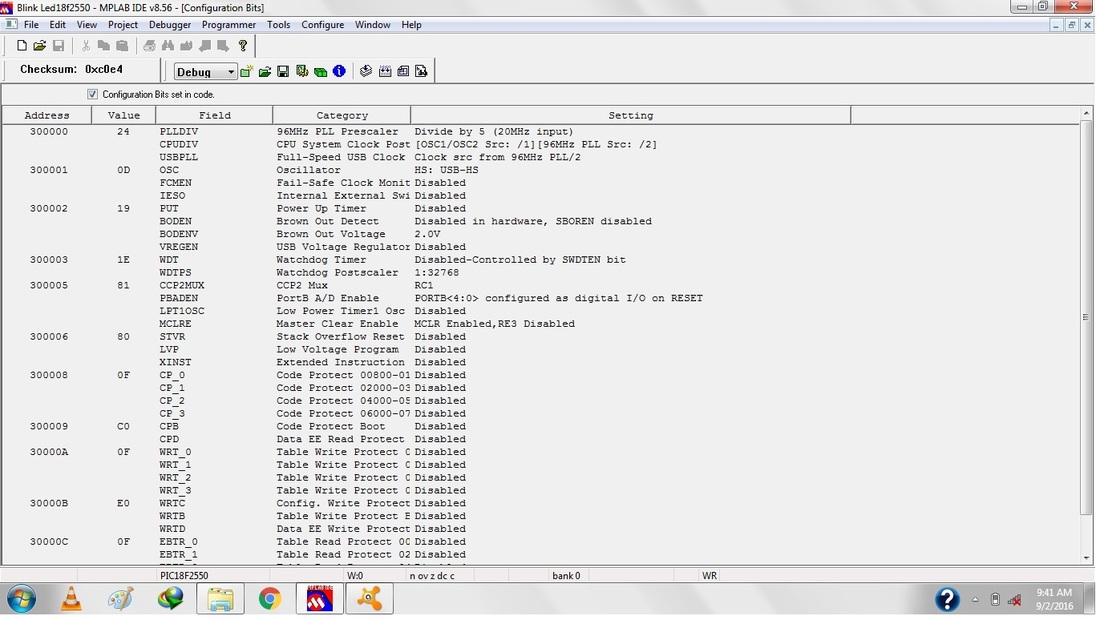Open the Paint palette taskbar icon

point(121,600)
